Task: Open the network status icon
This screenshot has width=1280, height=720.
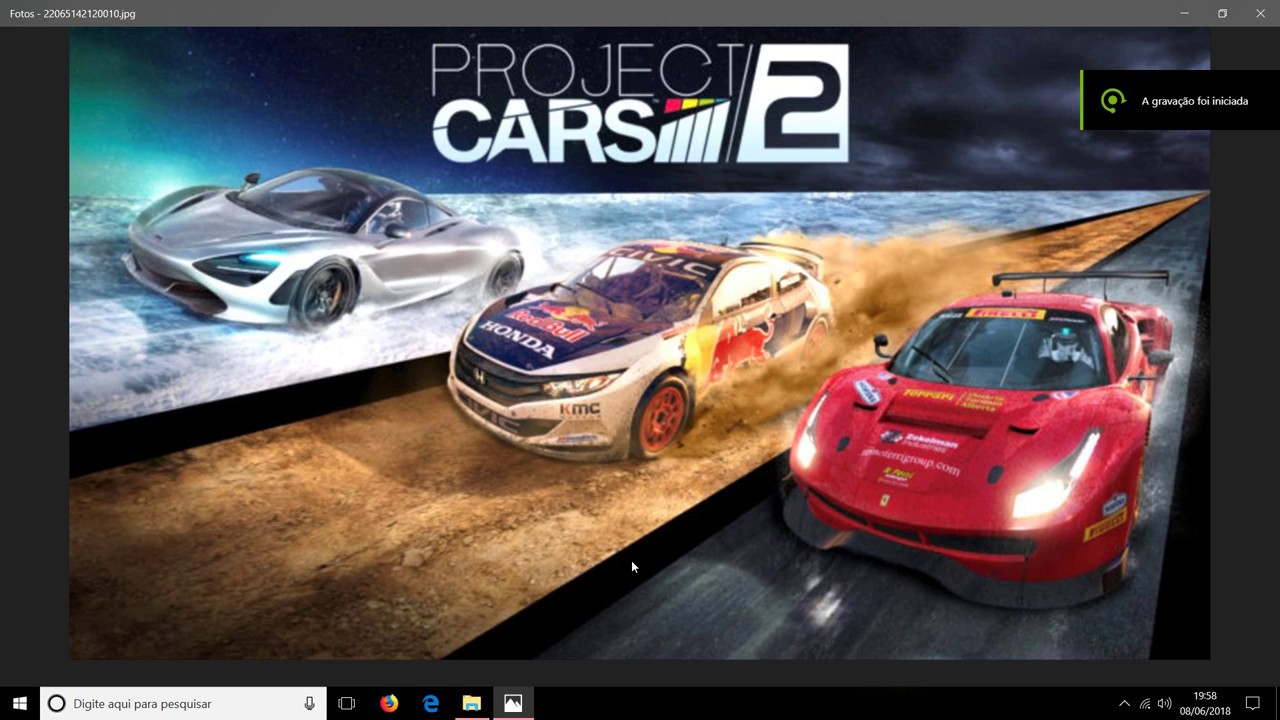Action: click(x=1145, y=704)
